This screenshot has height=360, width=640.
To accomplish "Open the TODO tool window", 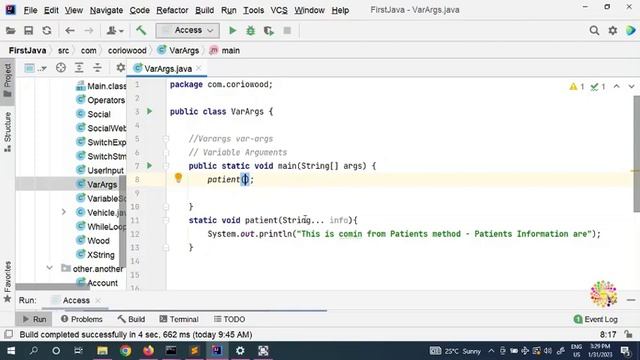I will (229, 319).
